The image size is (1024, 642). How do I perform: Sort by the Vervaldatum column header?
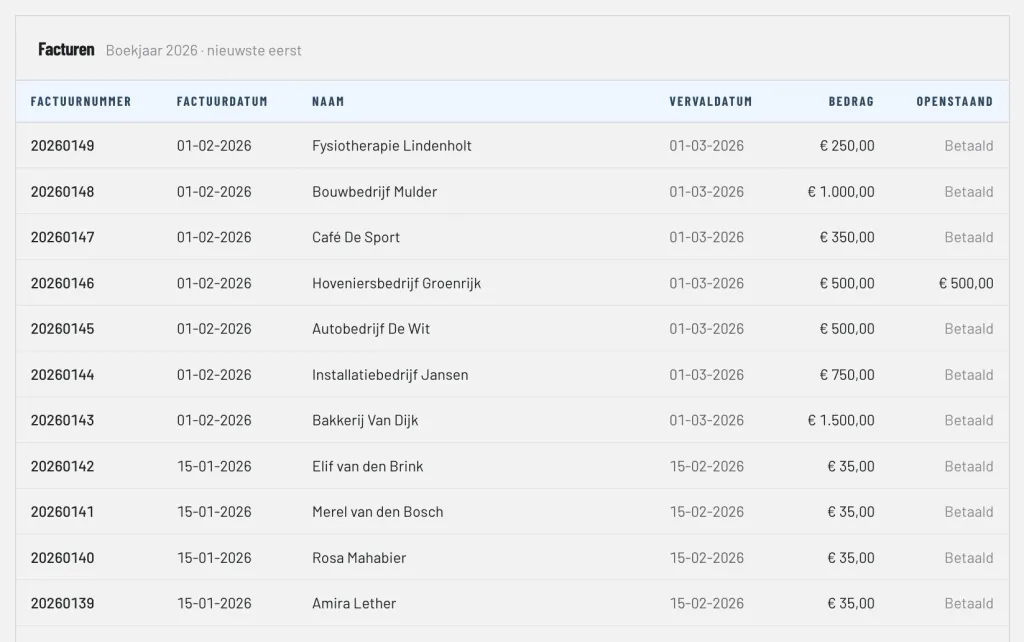point(711,101)
